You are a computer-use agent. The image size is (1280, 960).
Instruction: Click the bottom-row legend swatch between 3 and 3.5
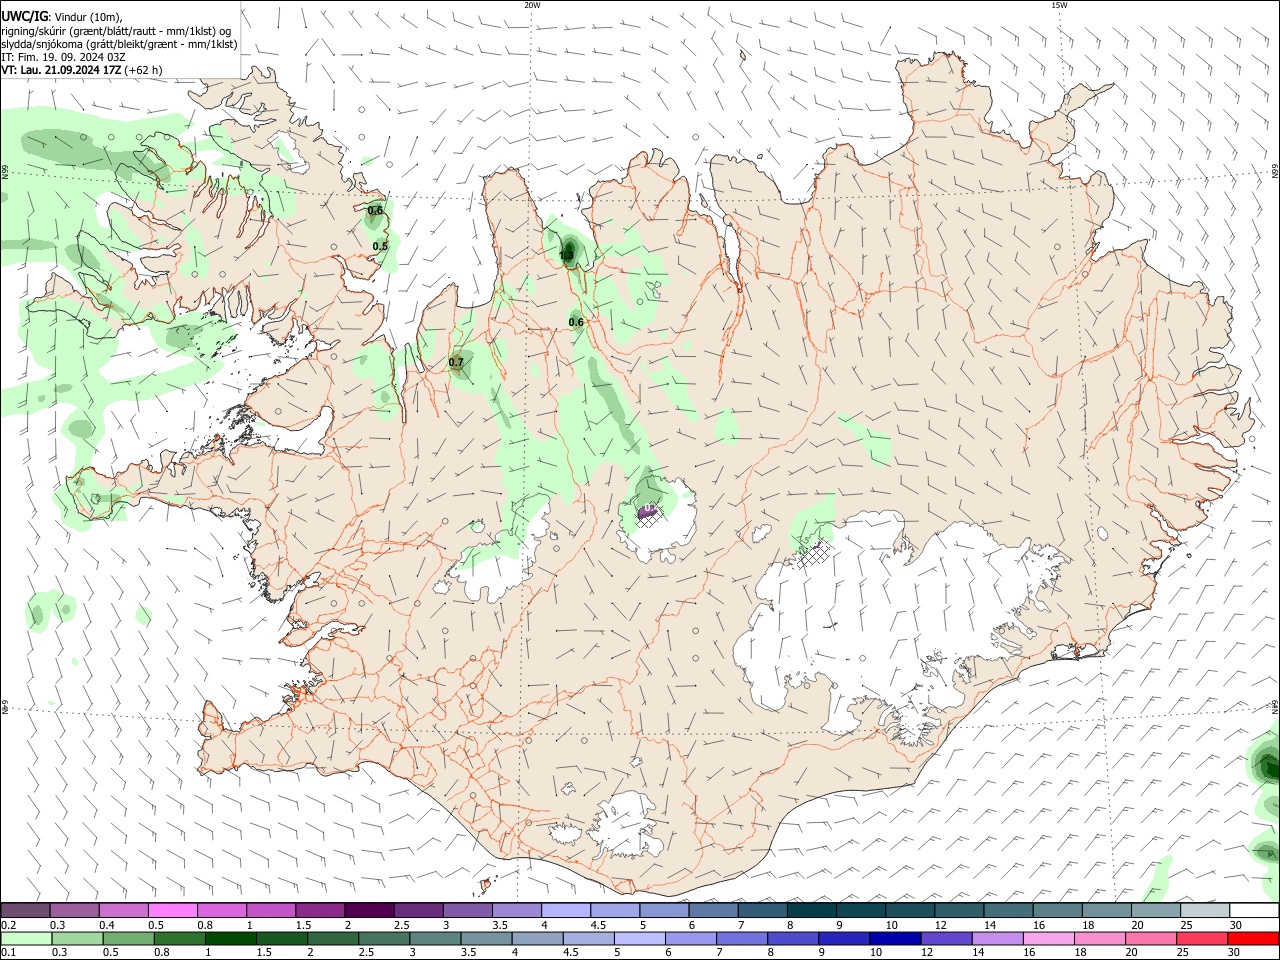[435, 938]
